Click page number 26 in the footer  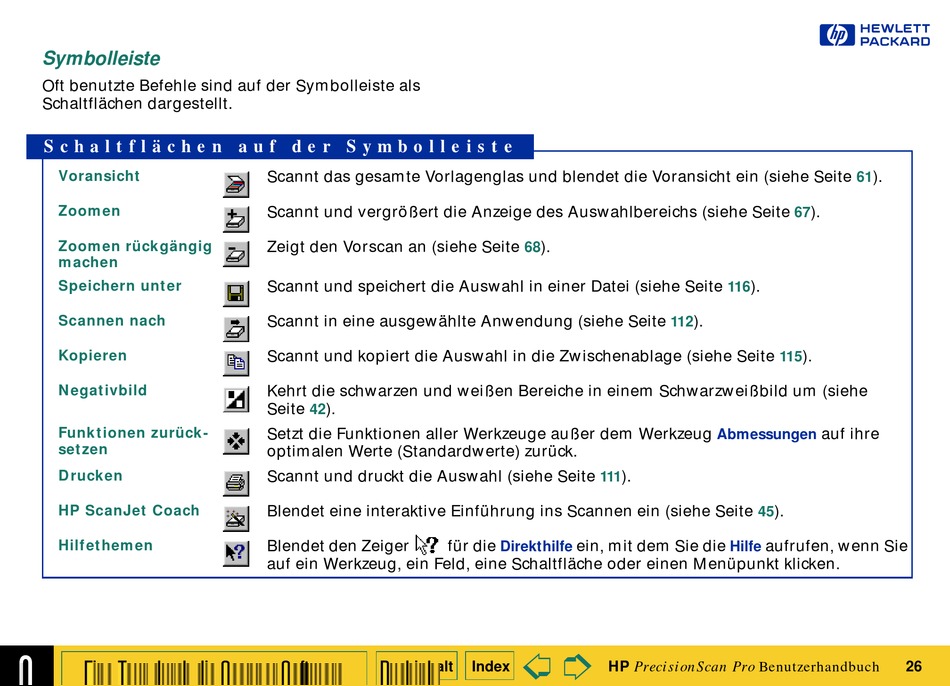(914, 667)
